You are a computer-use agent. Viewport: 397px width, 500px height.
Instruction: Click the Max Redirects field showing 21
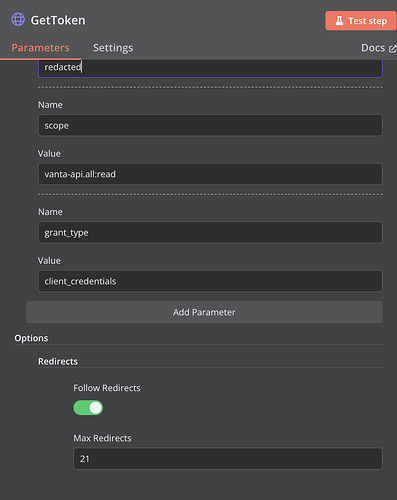pos(228,459)
